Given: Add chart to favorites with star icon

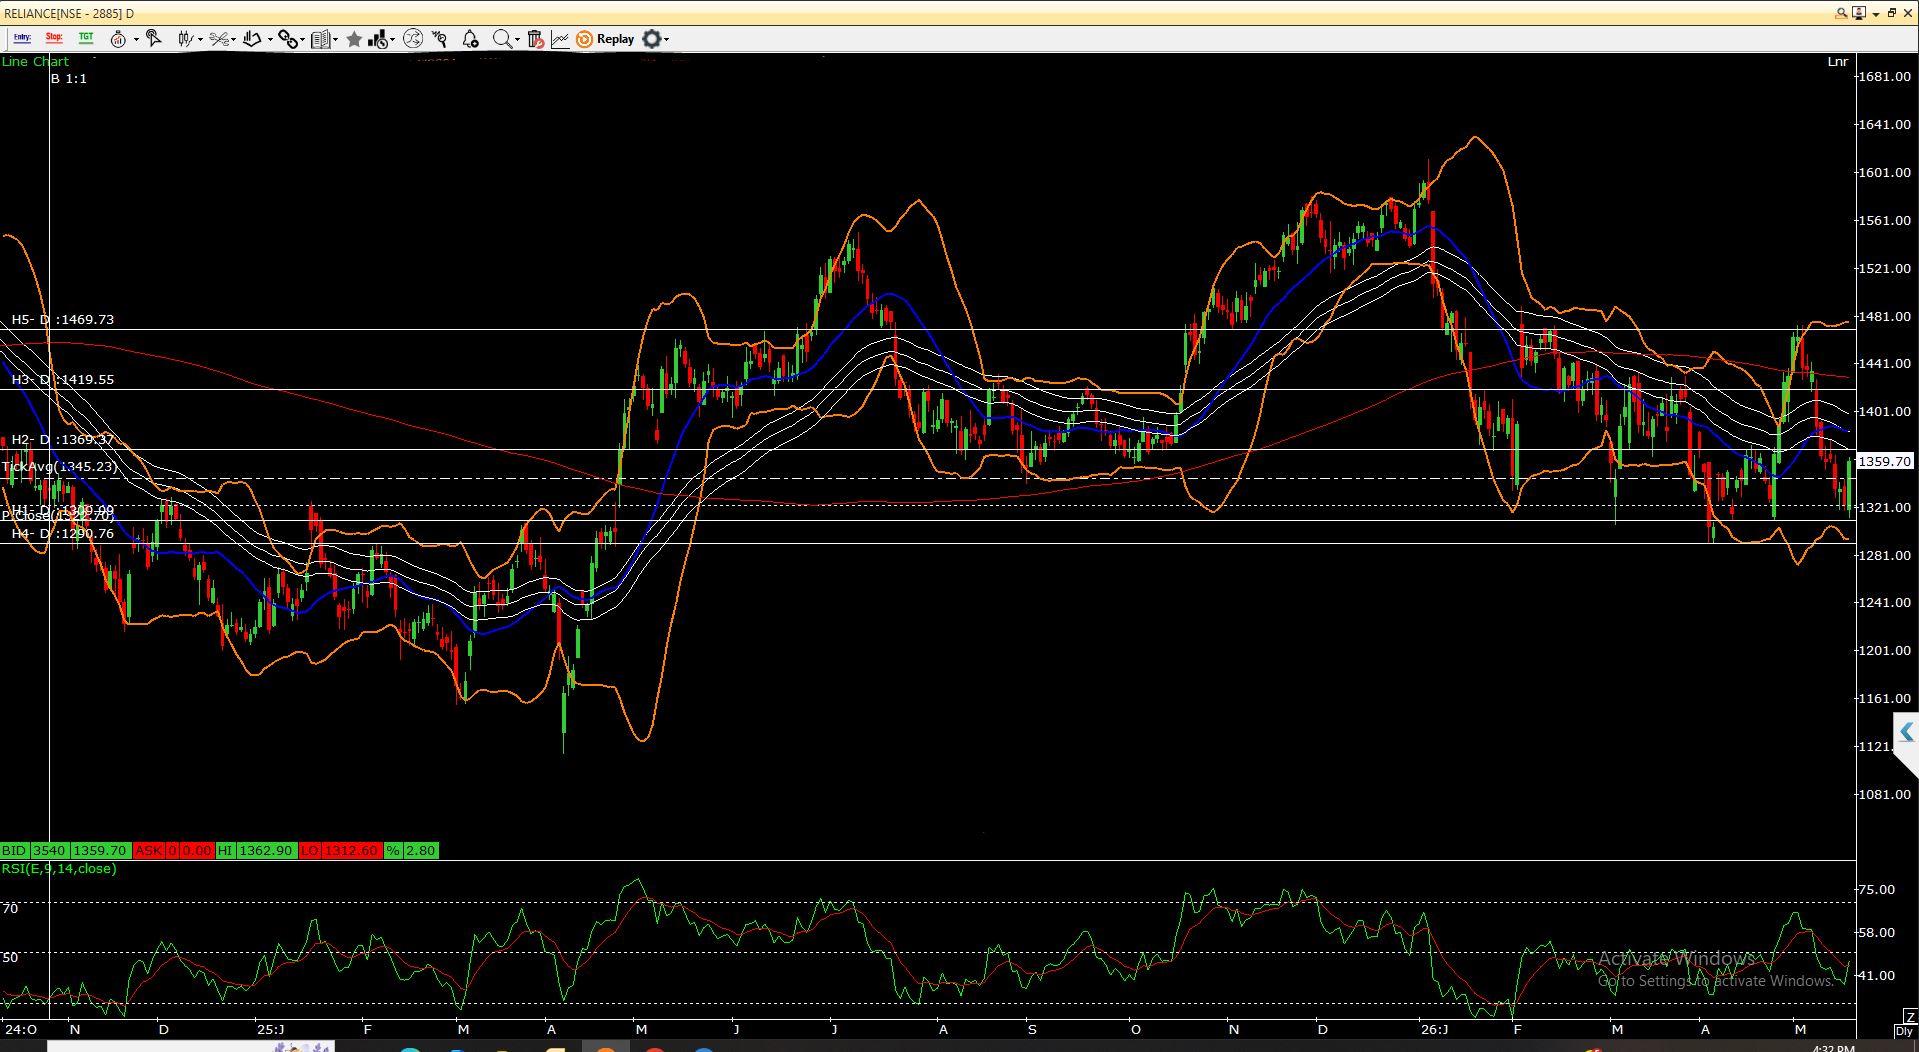Looking at the screenshot, I should (354, 39).
